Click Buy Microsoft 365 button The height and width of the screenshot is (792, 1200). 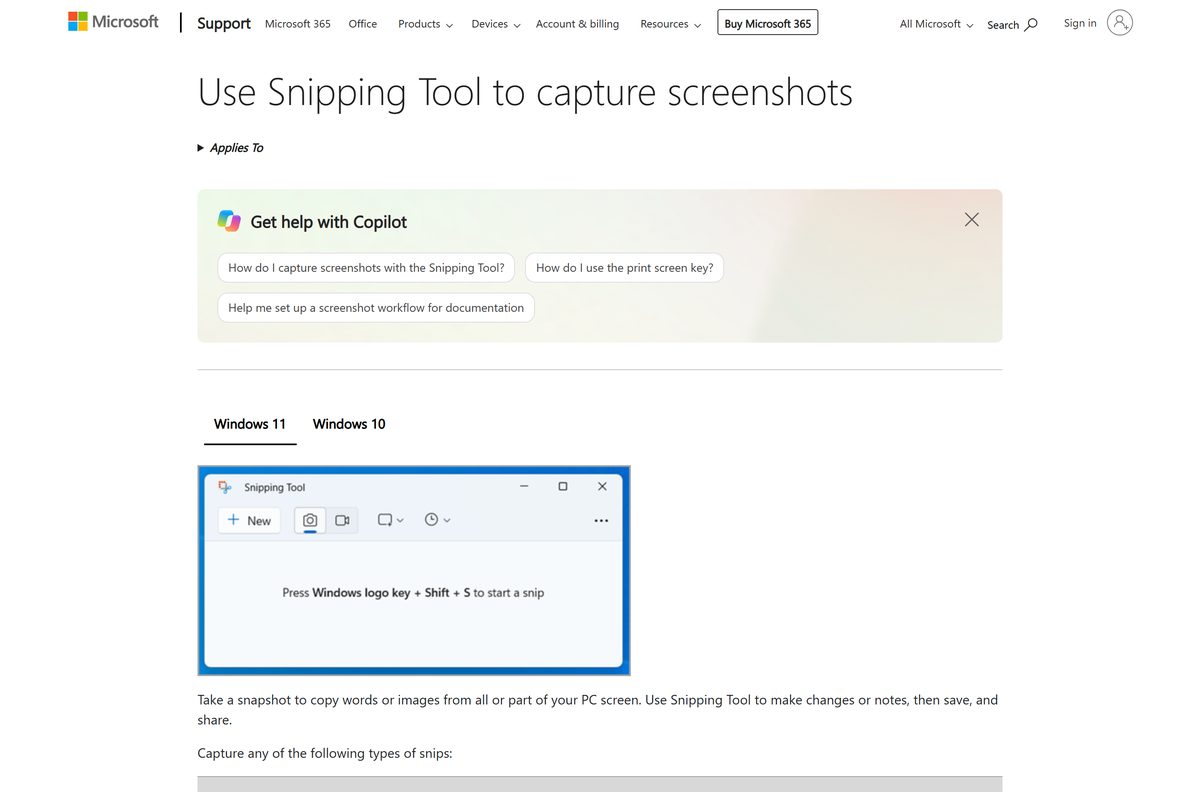click(768, 23)
